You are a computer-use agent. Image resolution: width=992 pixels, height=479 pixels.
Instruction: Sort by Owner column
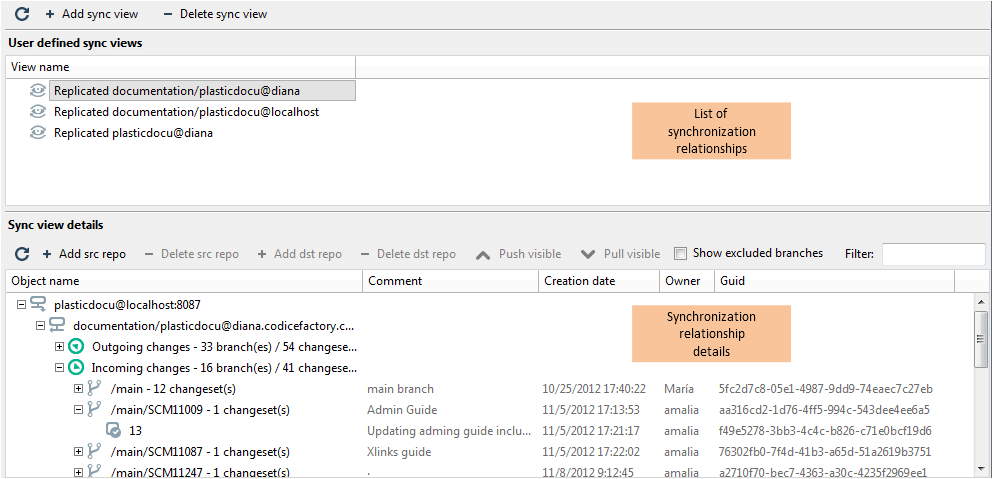(687, 281)
